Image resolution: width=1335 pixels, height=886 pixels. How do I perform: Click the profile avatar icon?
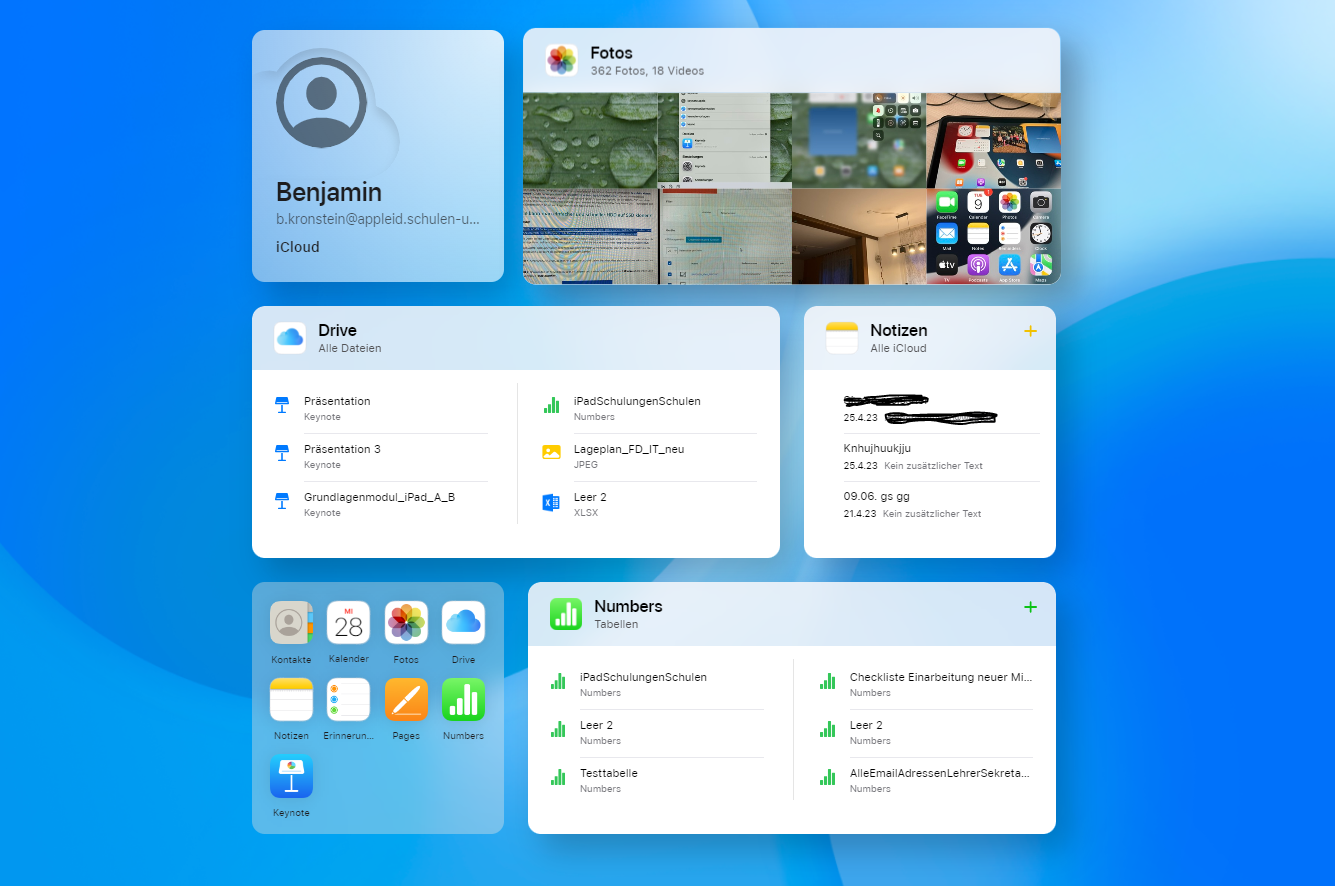[321, 102]
